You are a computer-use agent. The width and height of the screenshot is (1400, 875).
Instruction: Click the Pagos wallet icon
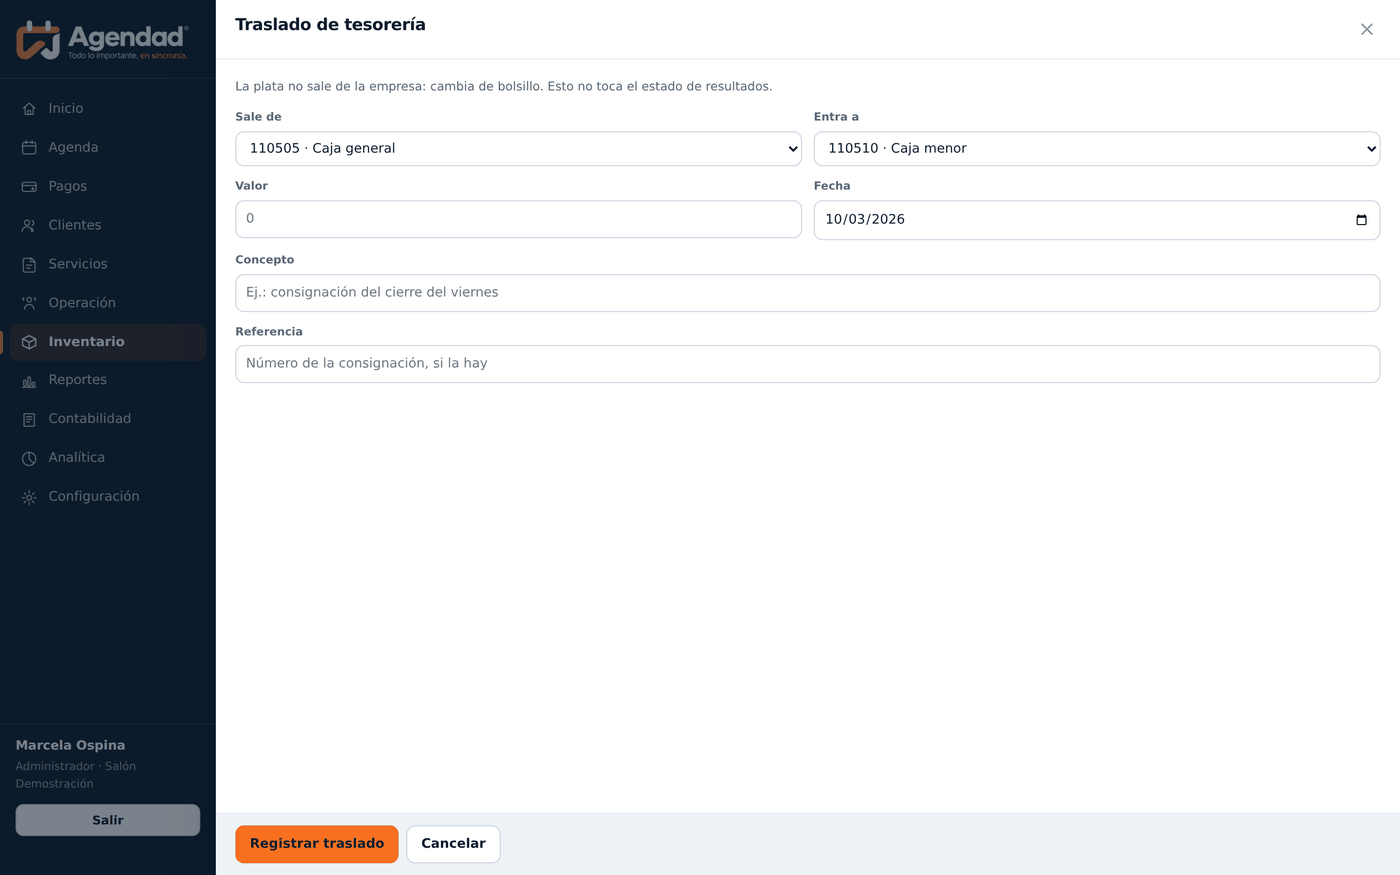pos(29,187)
